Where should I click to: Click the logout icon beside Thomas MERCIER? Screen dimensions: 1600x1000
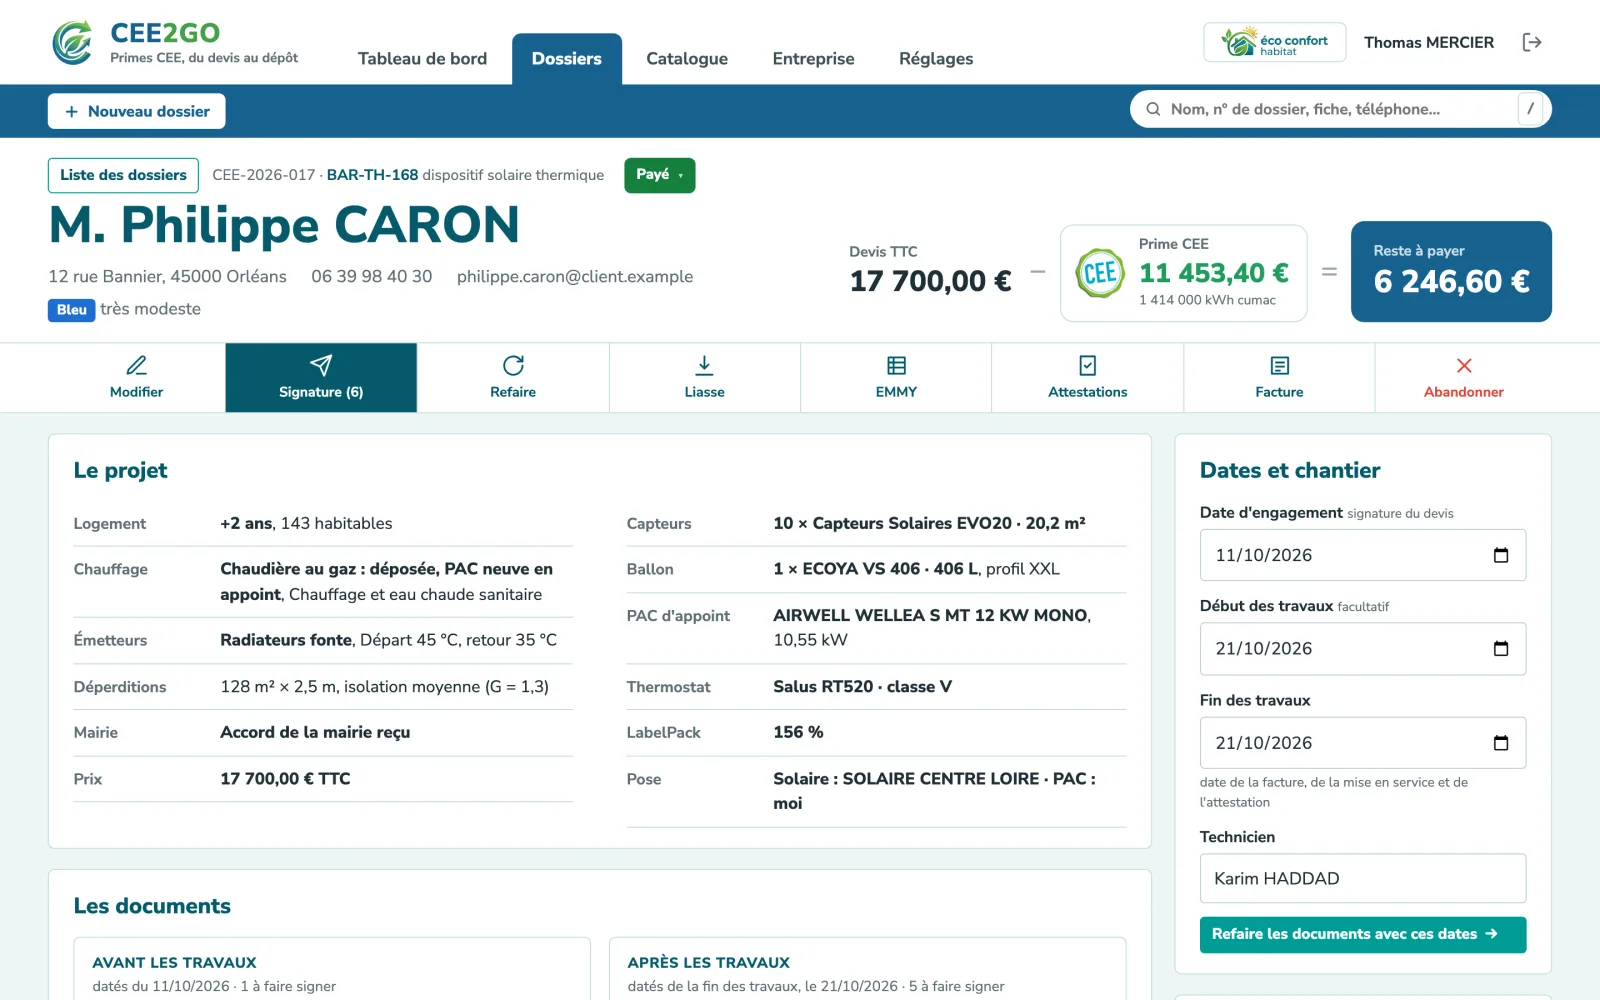coord(1532,42)
